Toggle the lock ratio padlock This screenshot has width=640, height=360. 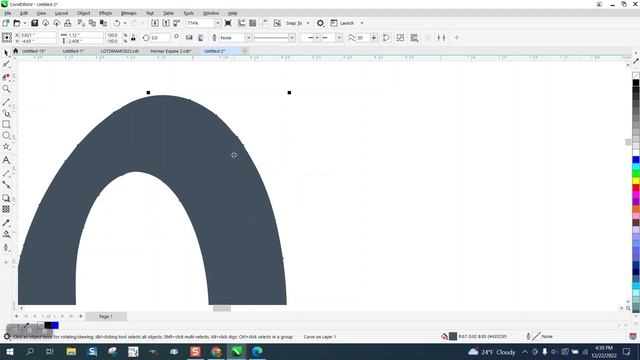[133, 38]
